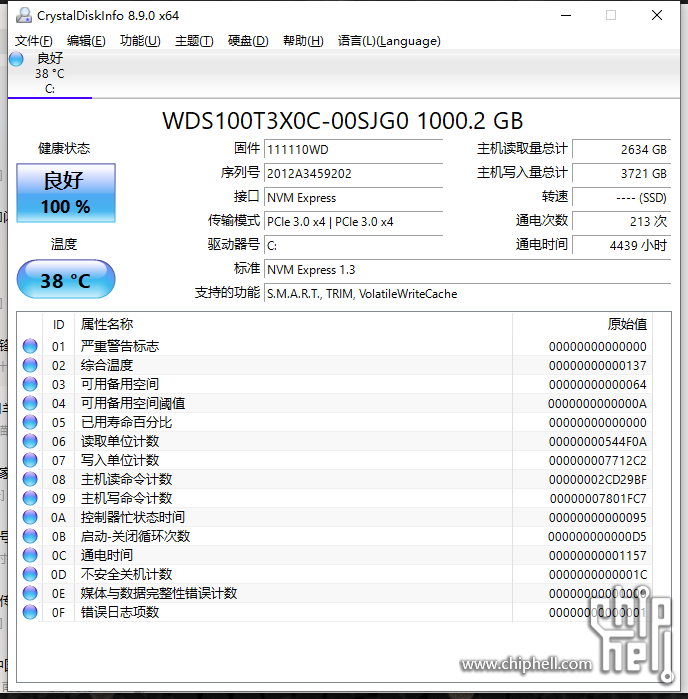Click status orb of row 04 可用备用空间阈值

click(30, 403)
